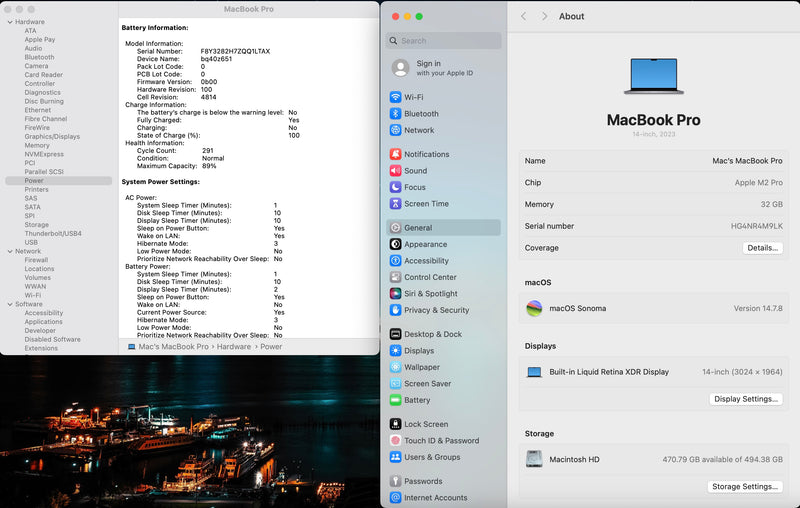Select the Desktop & Dock icon
The image size is (800, 508).
pyautogui.click(x=395, y=334)
